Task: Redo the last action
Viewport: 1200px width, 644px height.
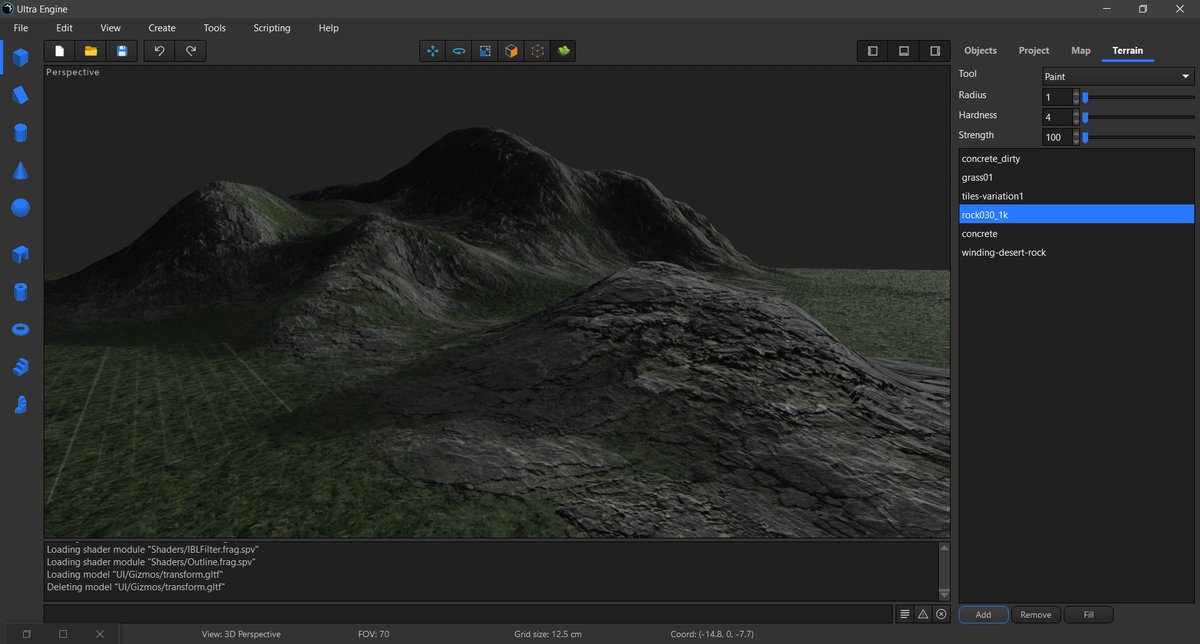Action: 191,50
